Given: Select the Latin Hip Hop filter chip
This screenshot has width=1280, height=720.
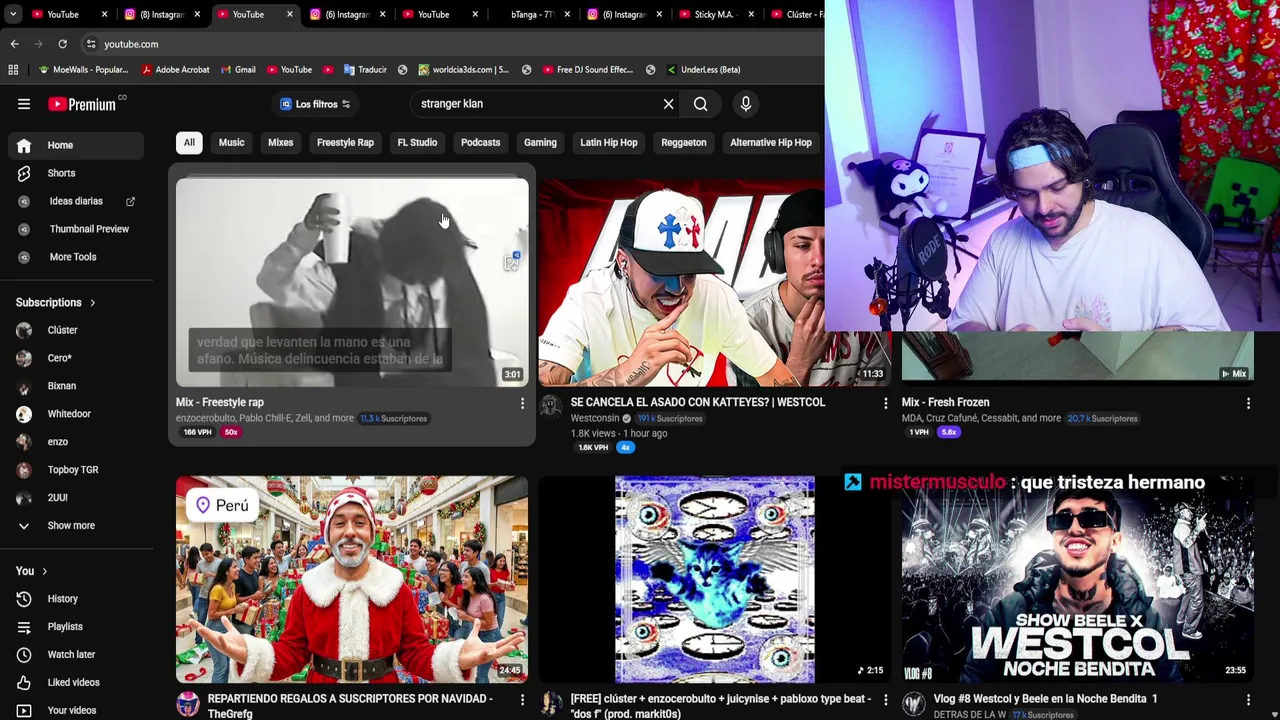Looking at the screenshot, I should [x=608, y=142].
